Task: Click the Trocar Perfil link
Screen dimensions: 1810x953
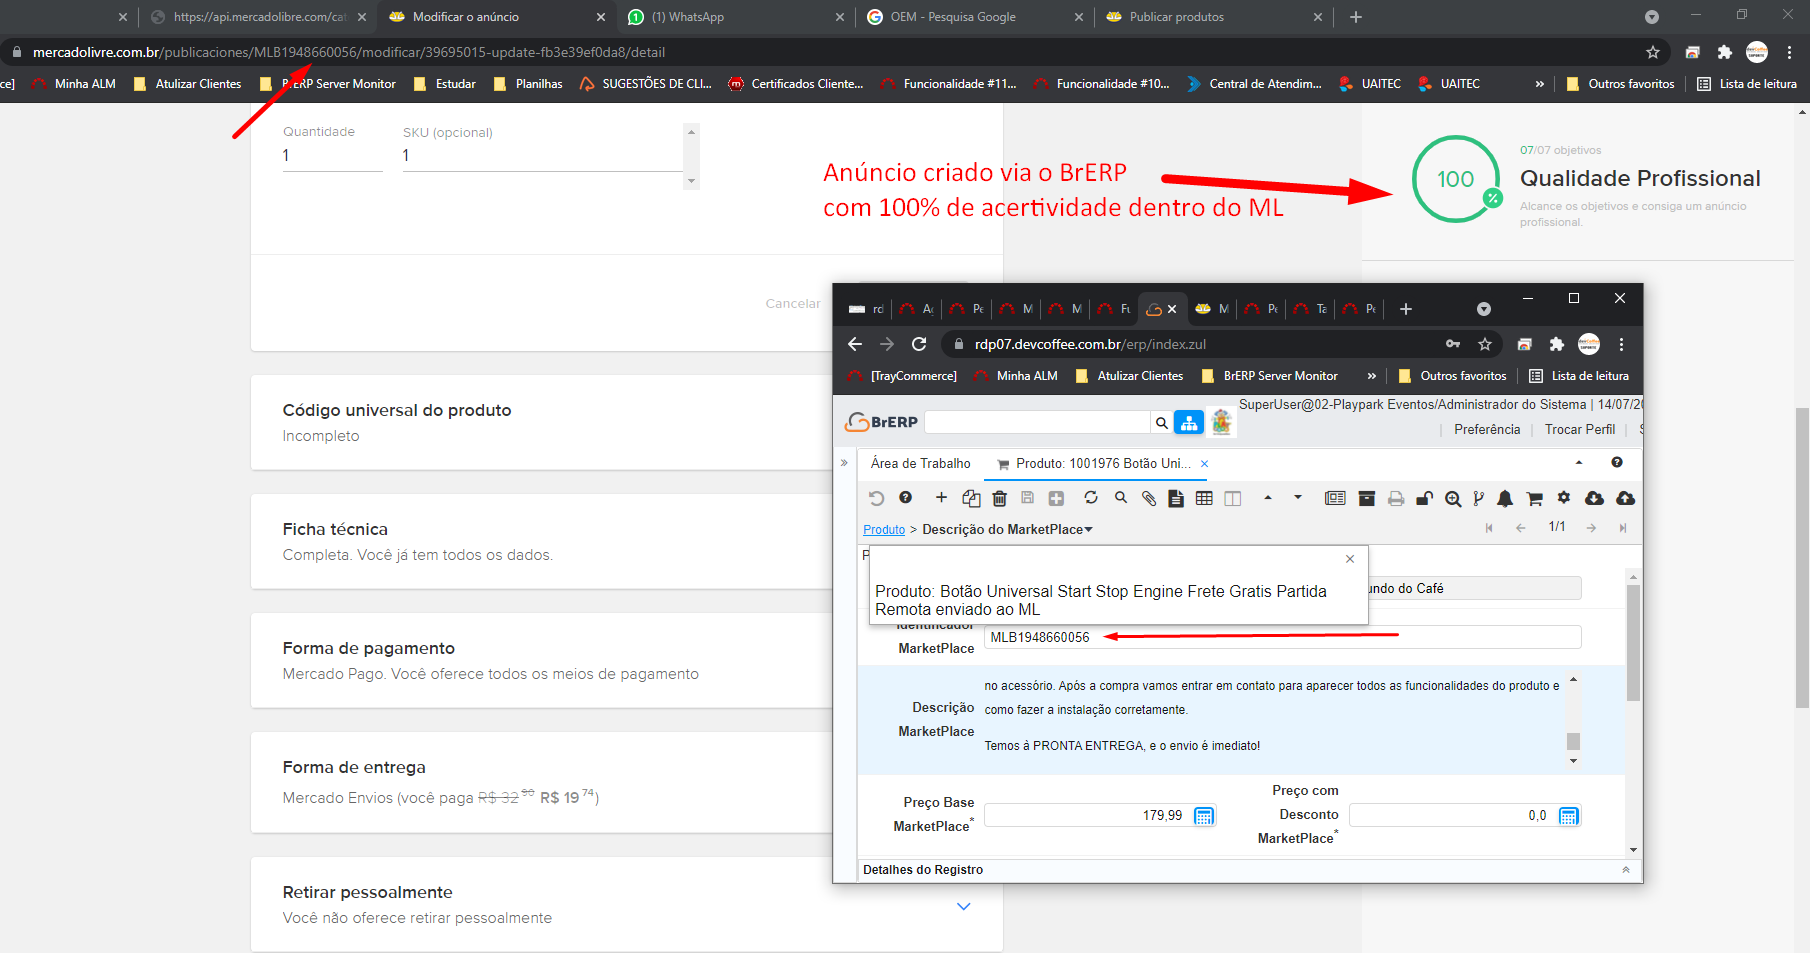Action: point(1579,430)
